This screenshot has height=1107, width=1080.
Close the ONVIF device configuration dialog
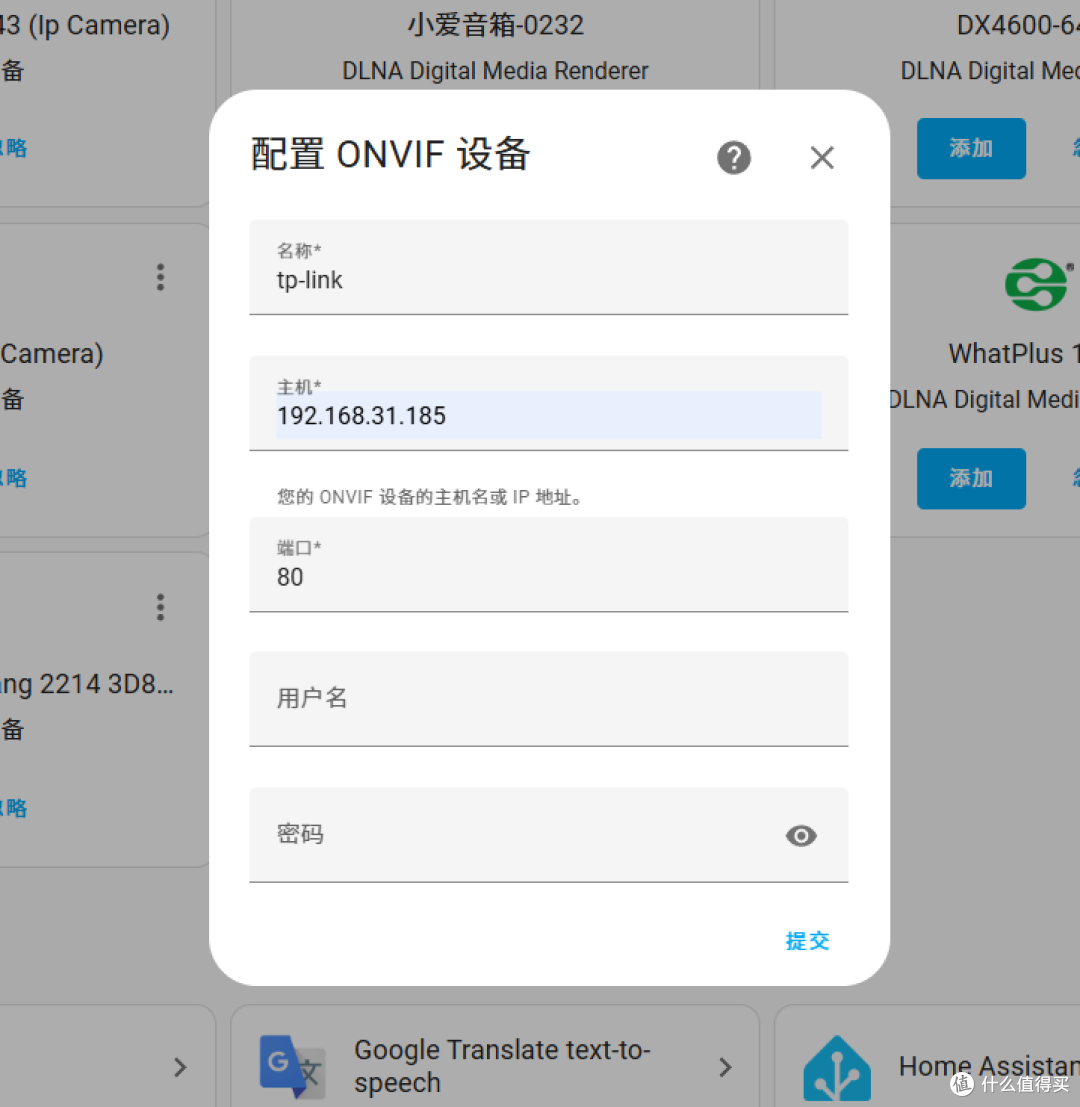click(822, 157)
